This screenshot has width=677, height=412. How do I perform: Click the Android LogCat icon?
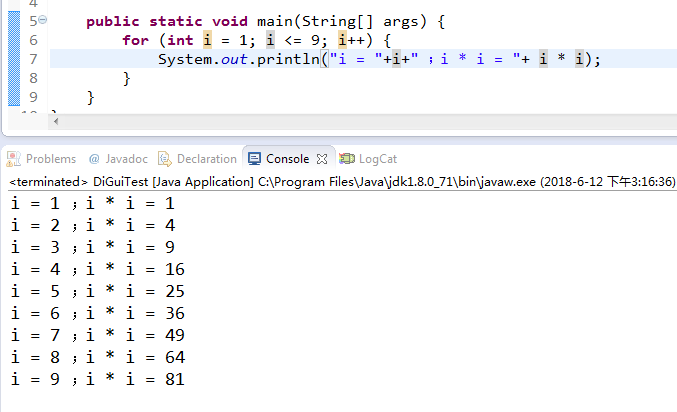coord(347,159)
